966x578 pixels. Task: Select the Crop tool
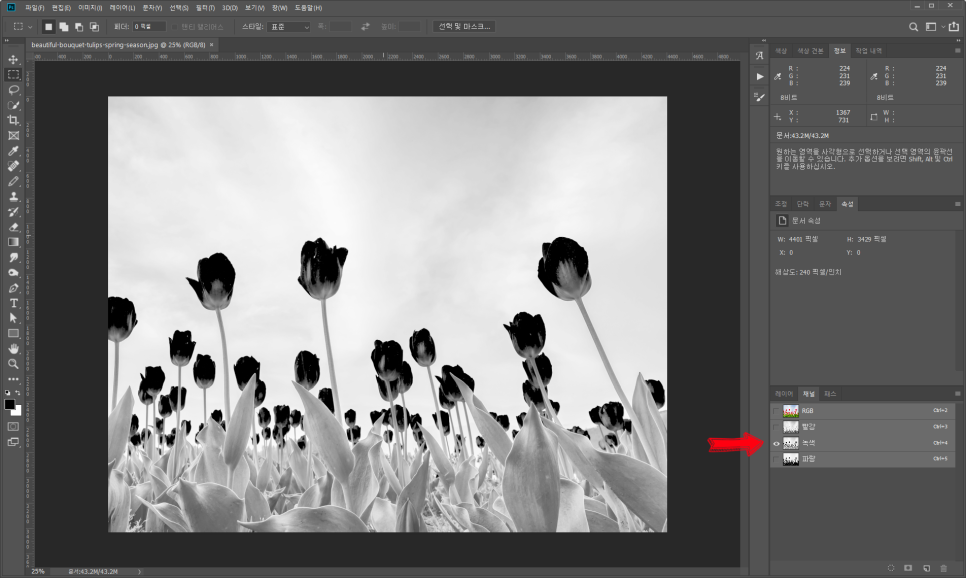tap(13, 120)
